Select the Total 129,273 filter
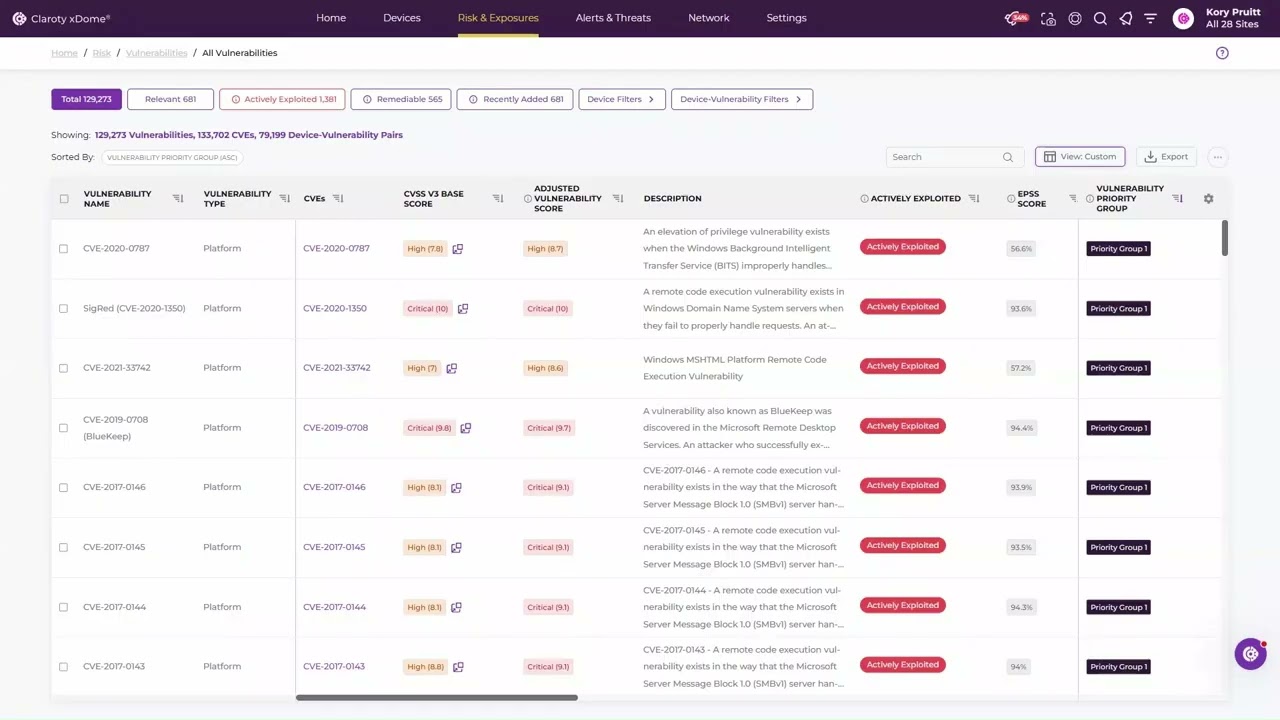Image resolution: width=1280 pixels, height=720 pixels. pos(86,99)
